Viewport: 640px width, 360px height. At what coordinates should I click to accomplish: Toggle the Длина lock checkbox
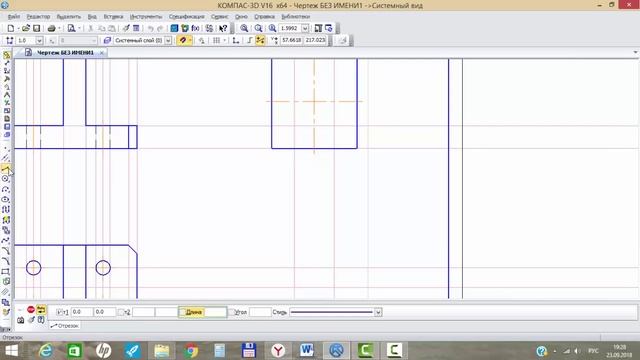[182, 312]
